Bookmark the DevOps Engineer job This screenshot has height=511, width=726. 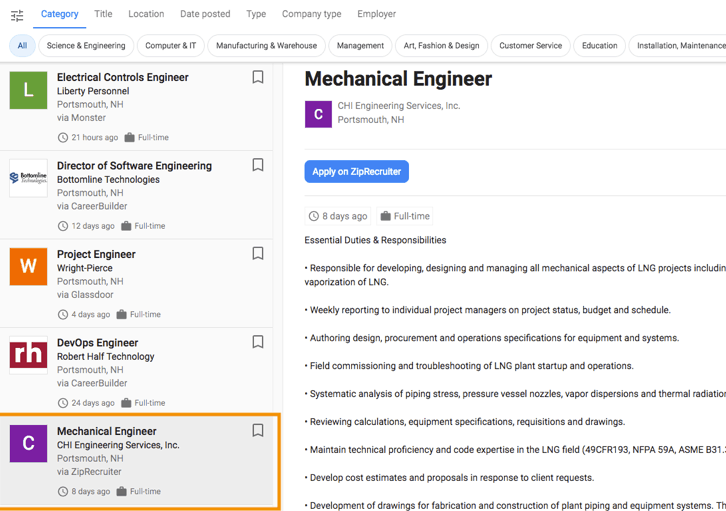pos(258,342)
